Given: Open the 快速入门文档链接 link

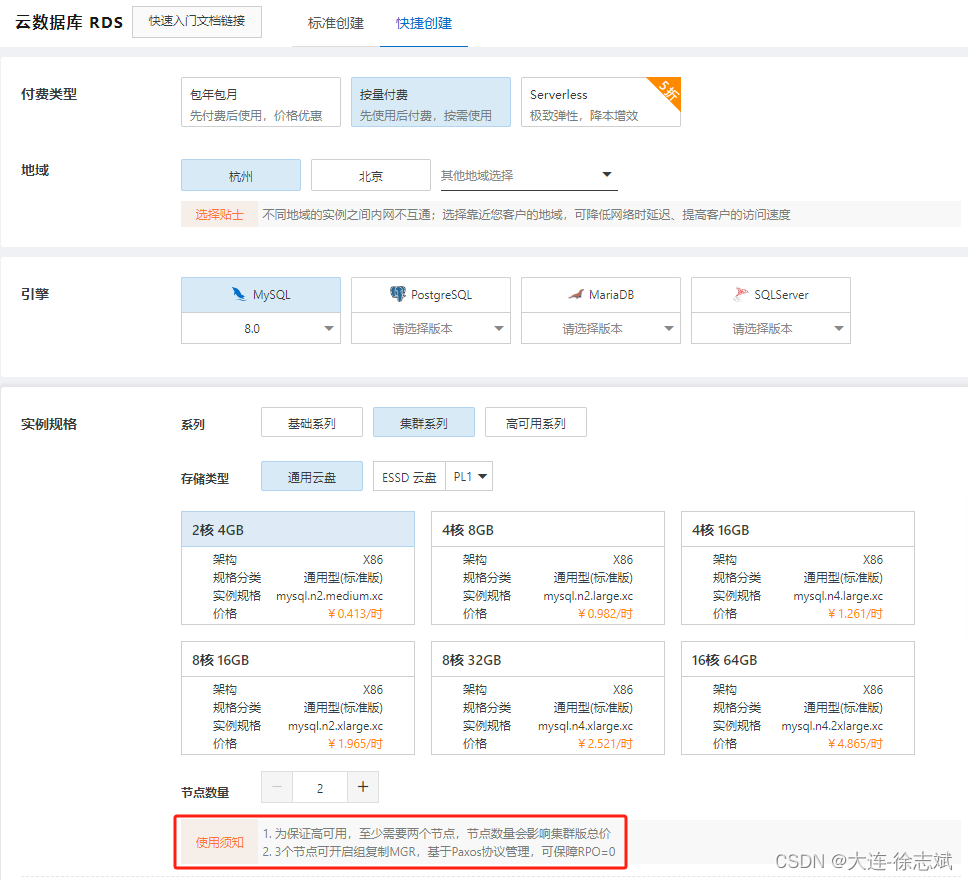Looking at the screenshot, I should coord(196,21).
